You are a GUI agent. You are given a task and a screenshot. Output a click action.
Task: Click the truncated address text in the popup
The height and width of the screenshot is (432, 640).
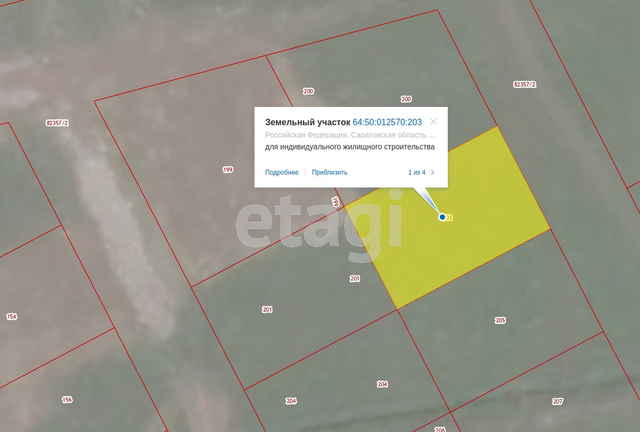click(350, 134)
